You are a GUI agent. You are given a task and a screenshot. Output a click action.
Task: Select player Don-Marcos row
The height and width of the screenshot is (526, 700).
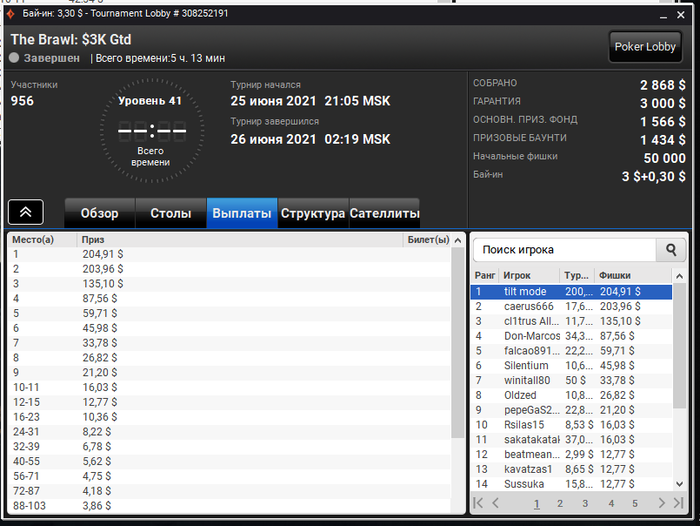click(571, 336)
